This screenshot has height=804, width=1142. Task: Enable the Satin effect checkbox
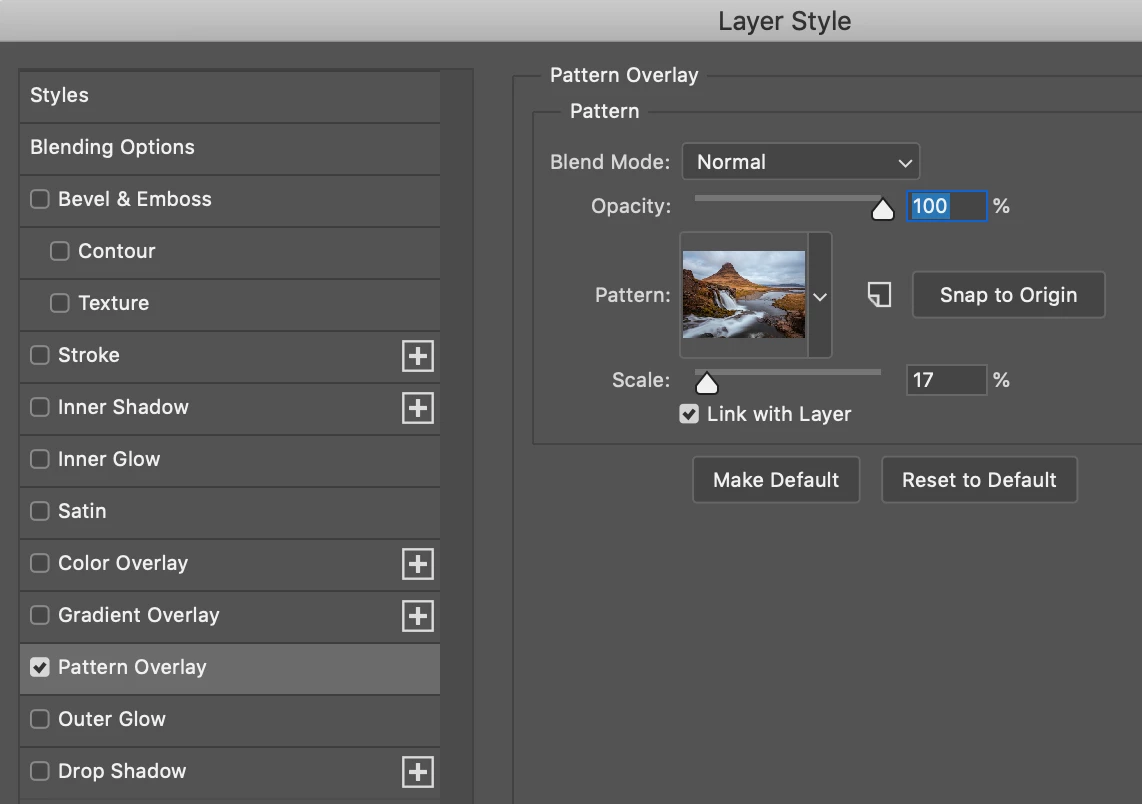(40, 511)
